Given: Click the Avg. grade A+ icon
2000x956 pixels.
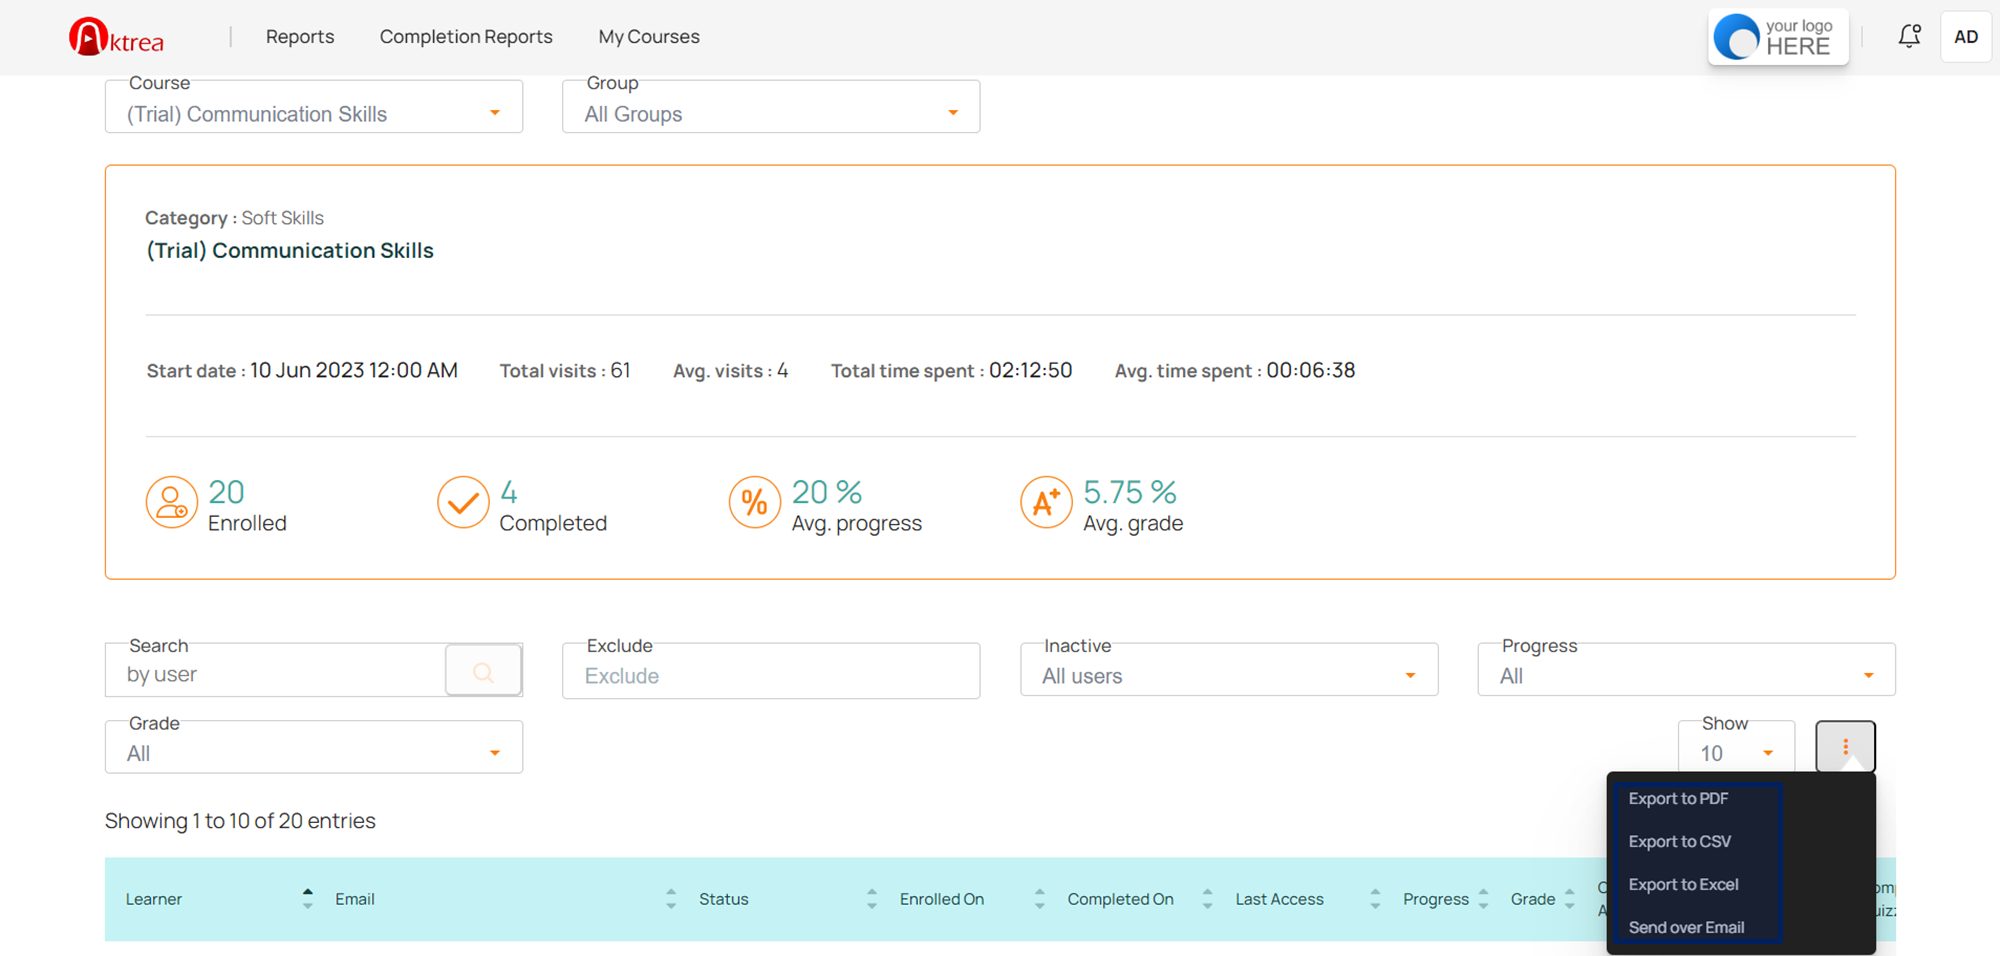Looking at the screenshot, I should [1046, 502].
